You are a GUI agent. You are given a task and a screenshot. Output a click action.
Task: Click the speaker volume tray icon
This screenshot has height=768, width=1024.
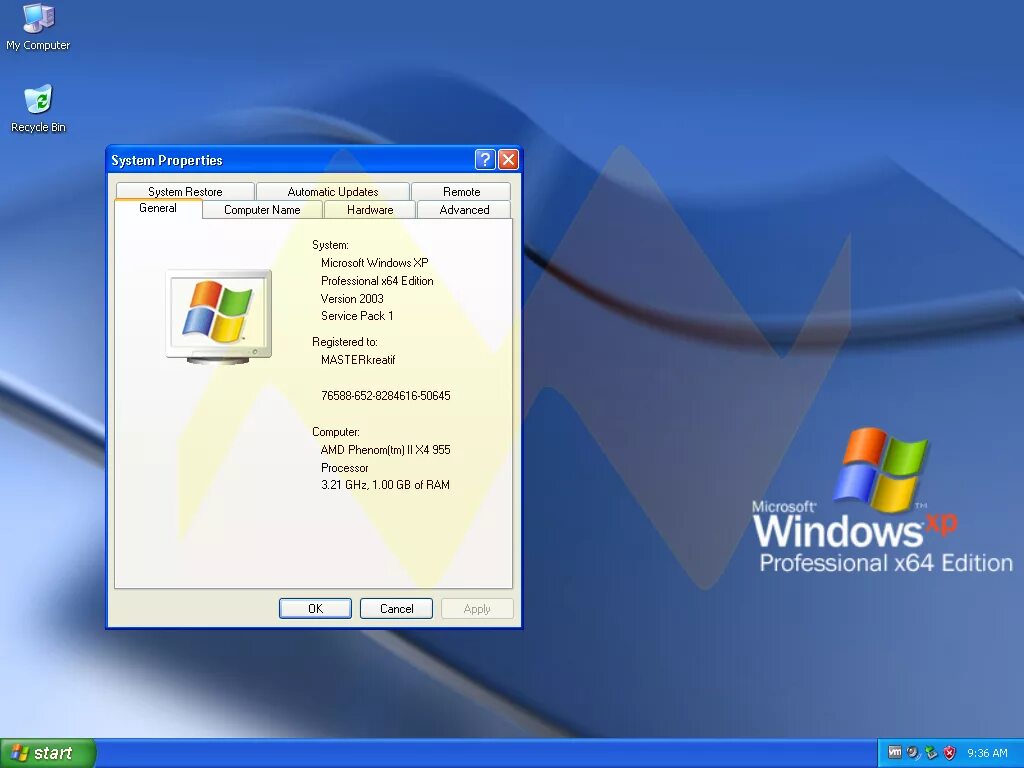click(x=913, y=752)
